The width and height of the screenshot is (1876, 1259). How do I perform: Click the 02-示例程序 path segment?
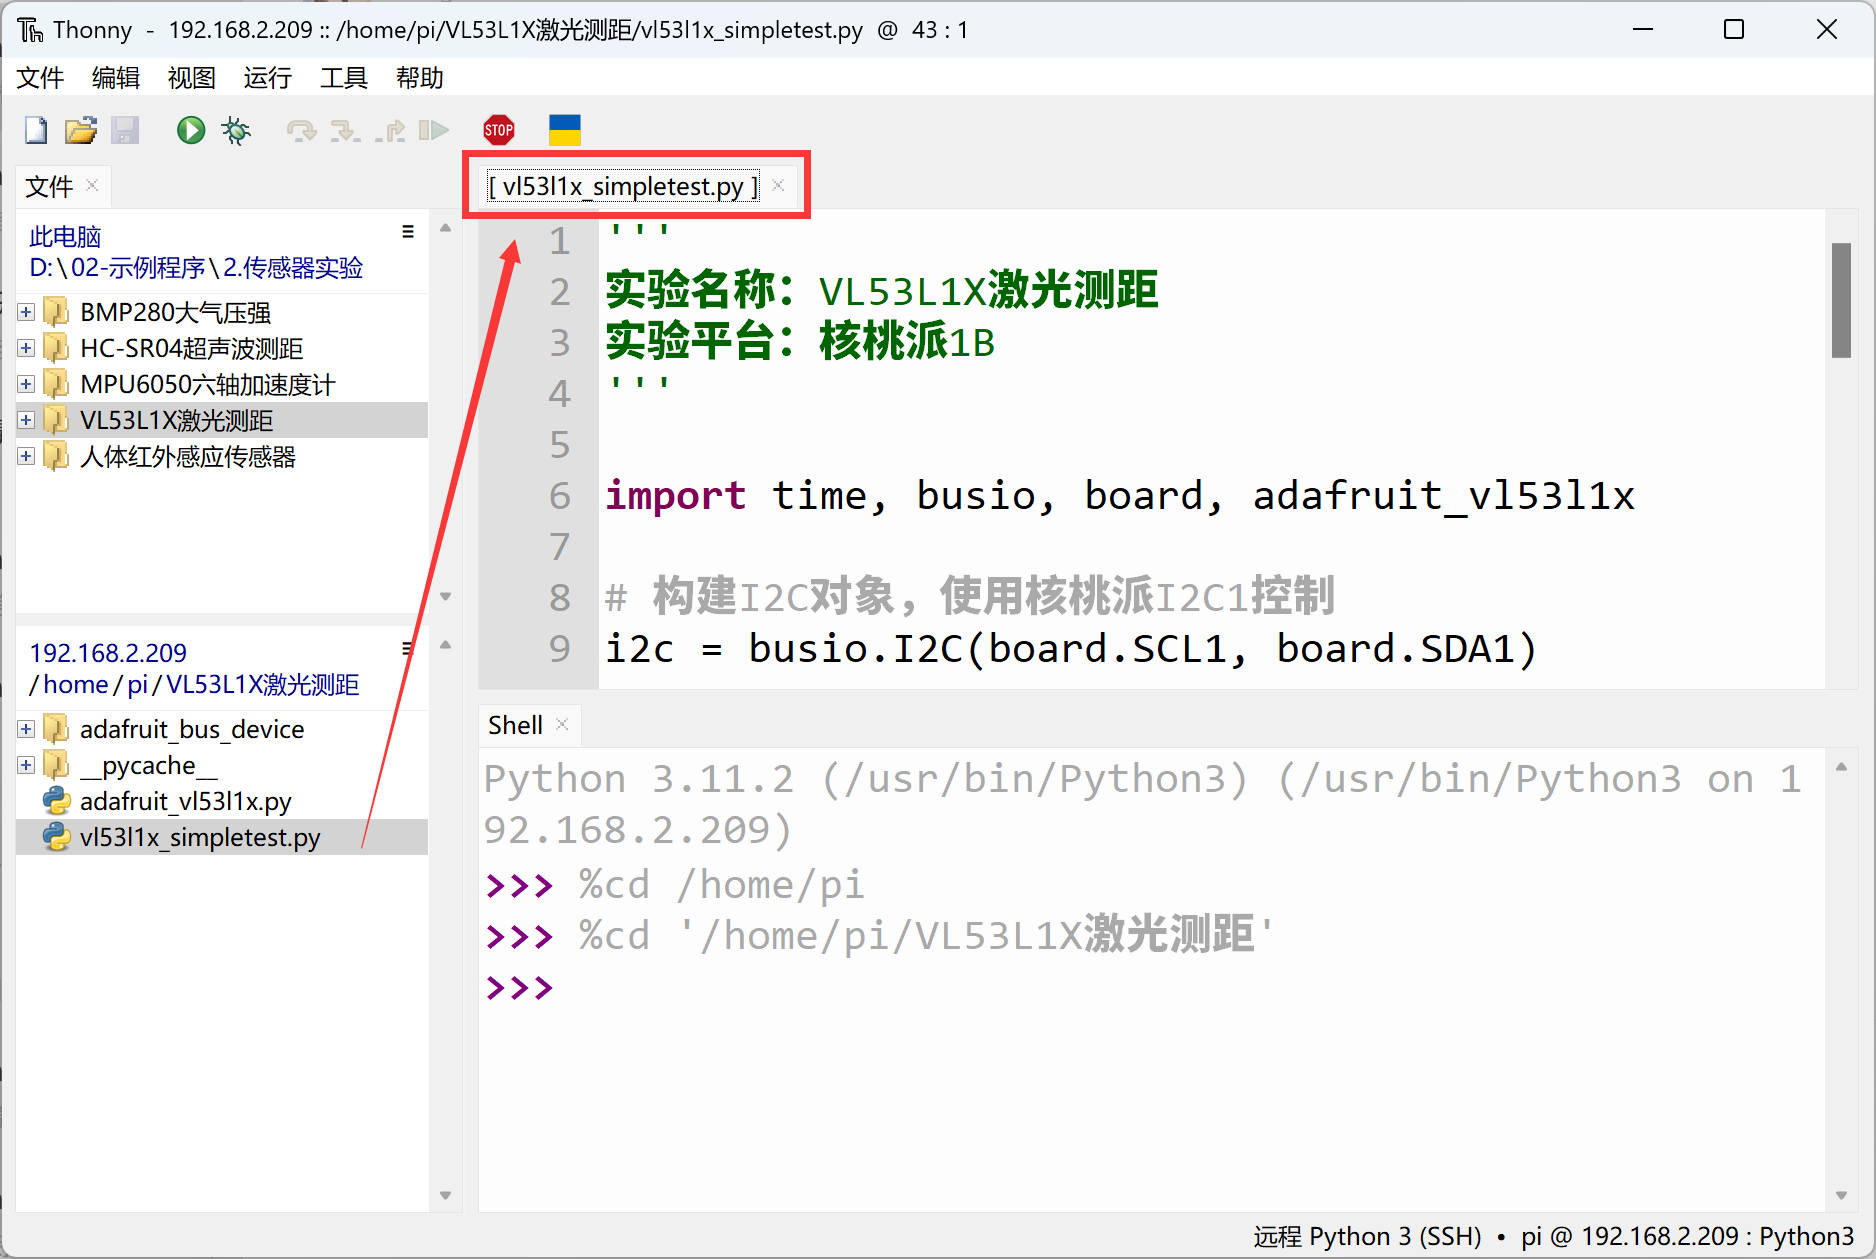(x=138, y=268)
